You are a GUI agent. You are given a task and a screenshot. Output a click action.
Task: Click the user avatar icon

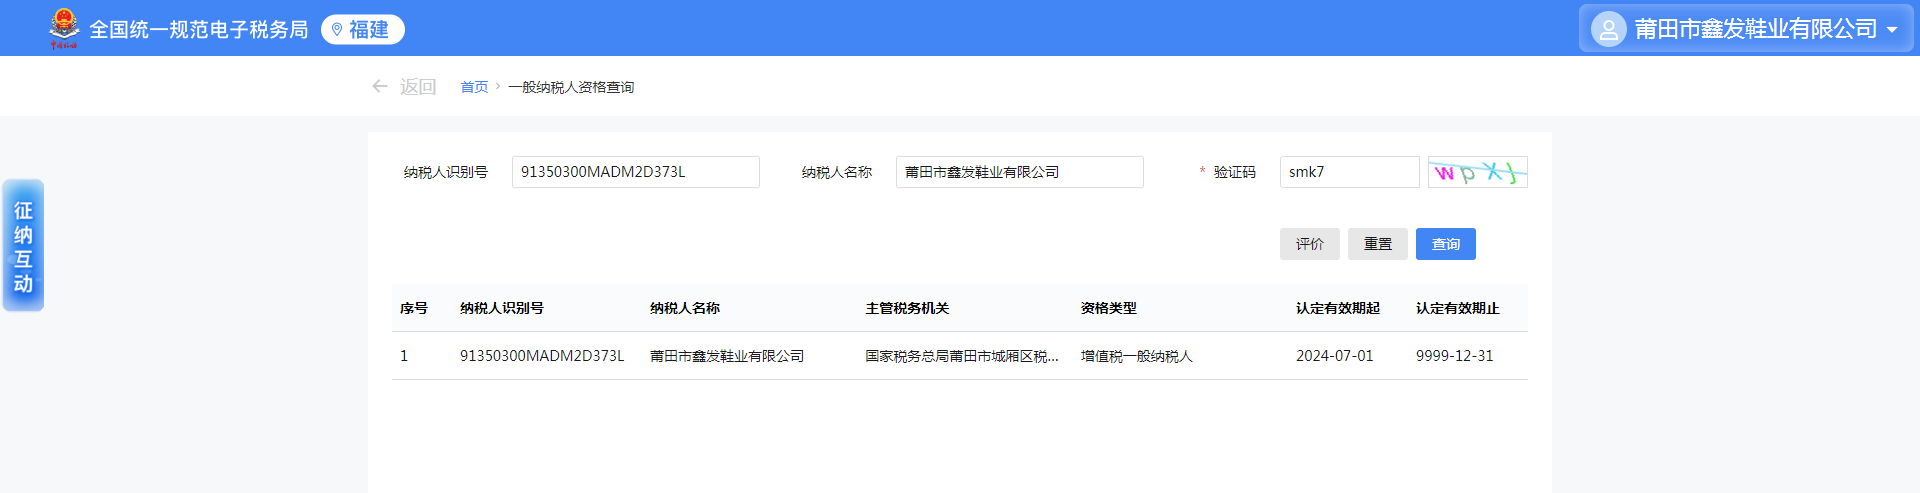click(1608, 30)
